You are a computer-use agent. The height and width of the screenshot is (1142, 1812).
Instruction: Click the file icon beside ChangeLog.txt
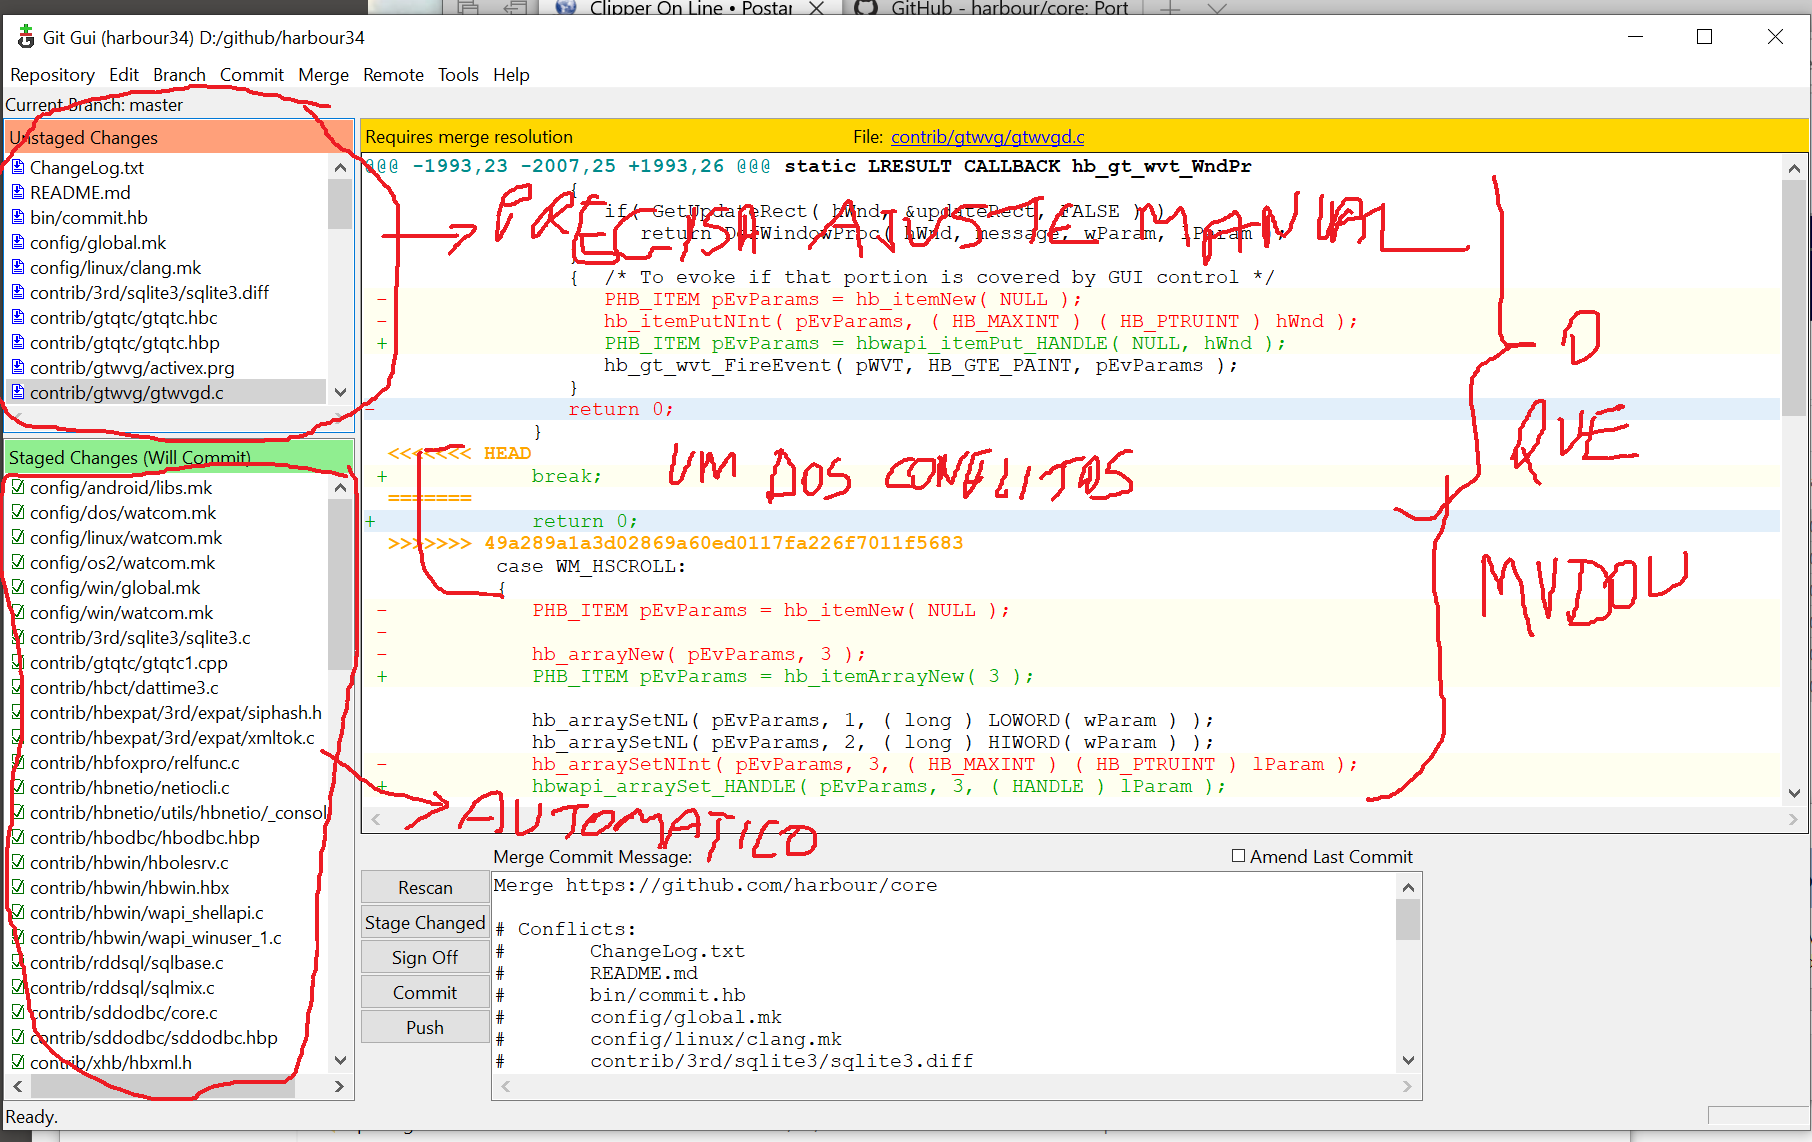coord(18,167)
